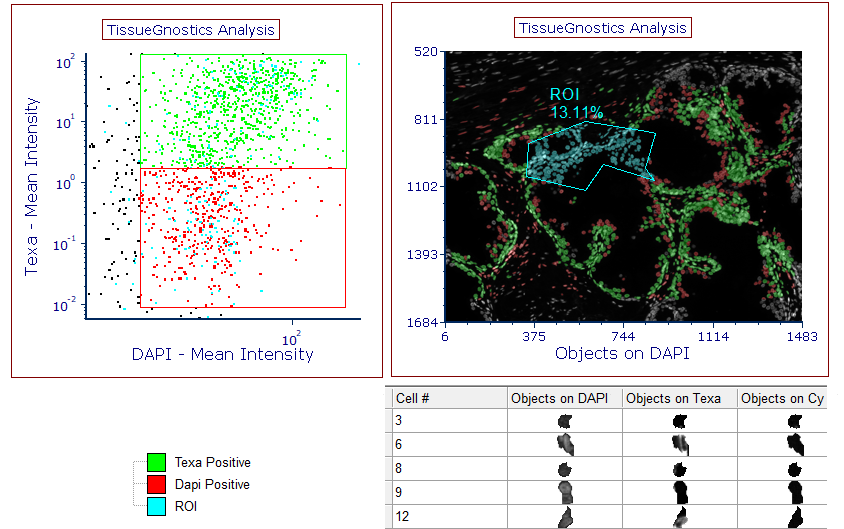Select the Texa thumbnail for cell 12
The width and height of the screenshot is (844, 529).
pyautogui.click(x=679, y=516)
